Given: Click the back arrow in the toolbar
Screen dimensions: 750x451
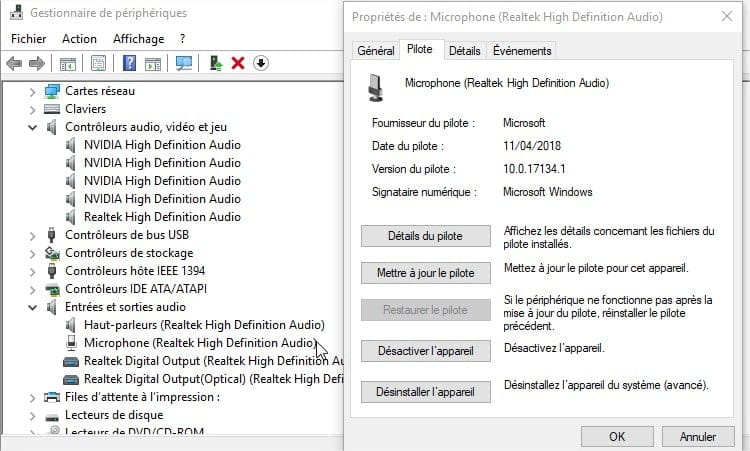Looking at the screenshot, I should pos(14,64).
